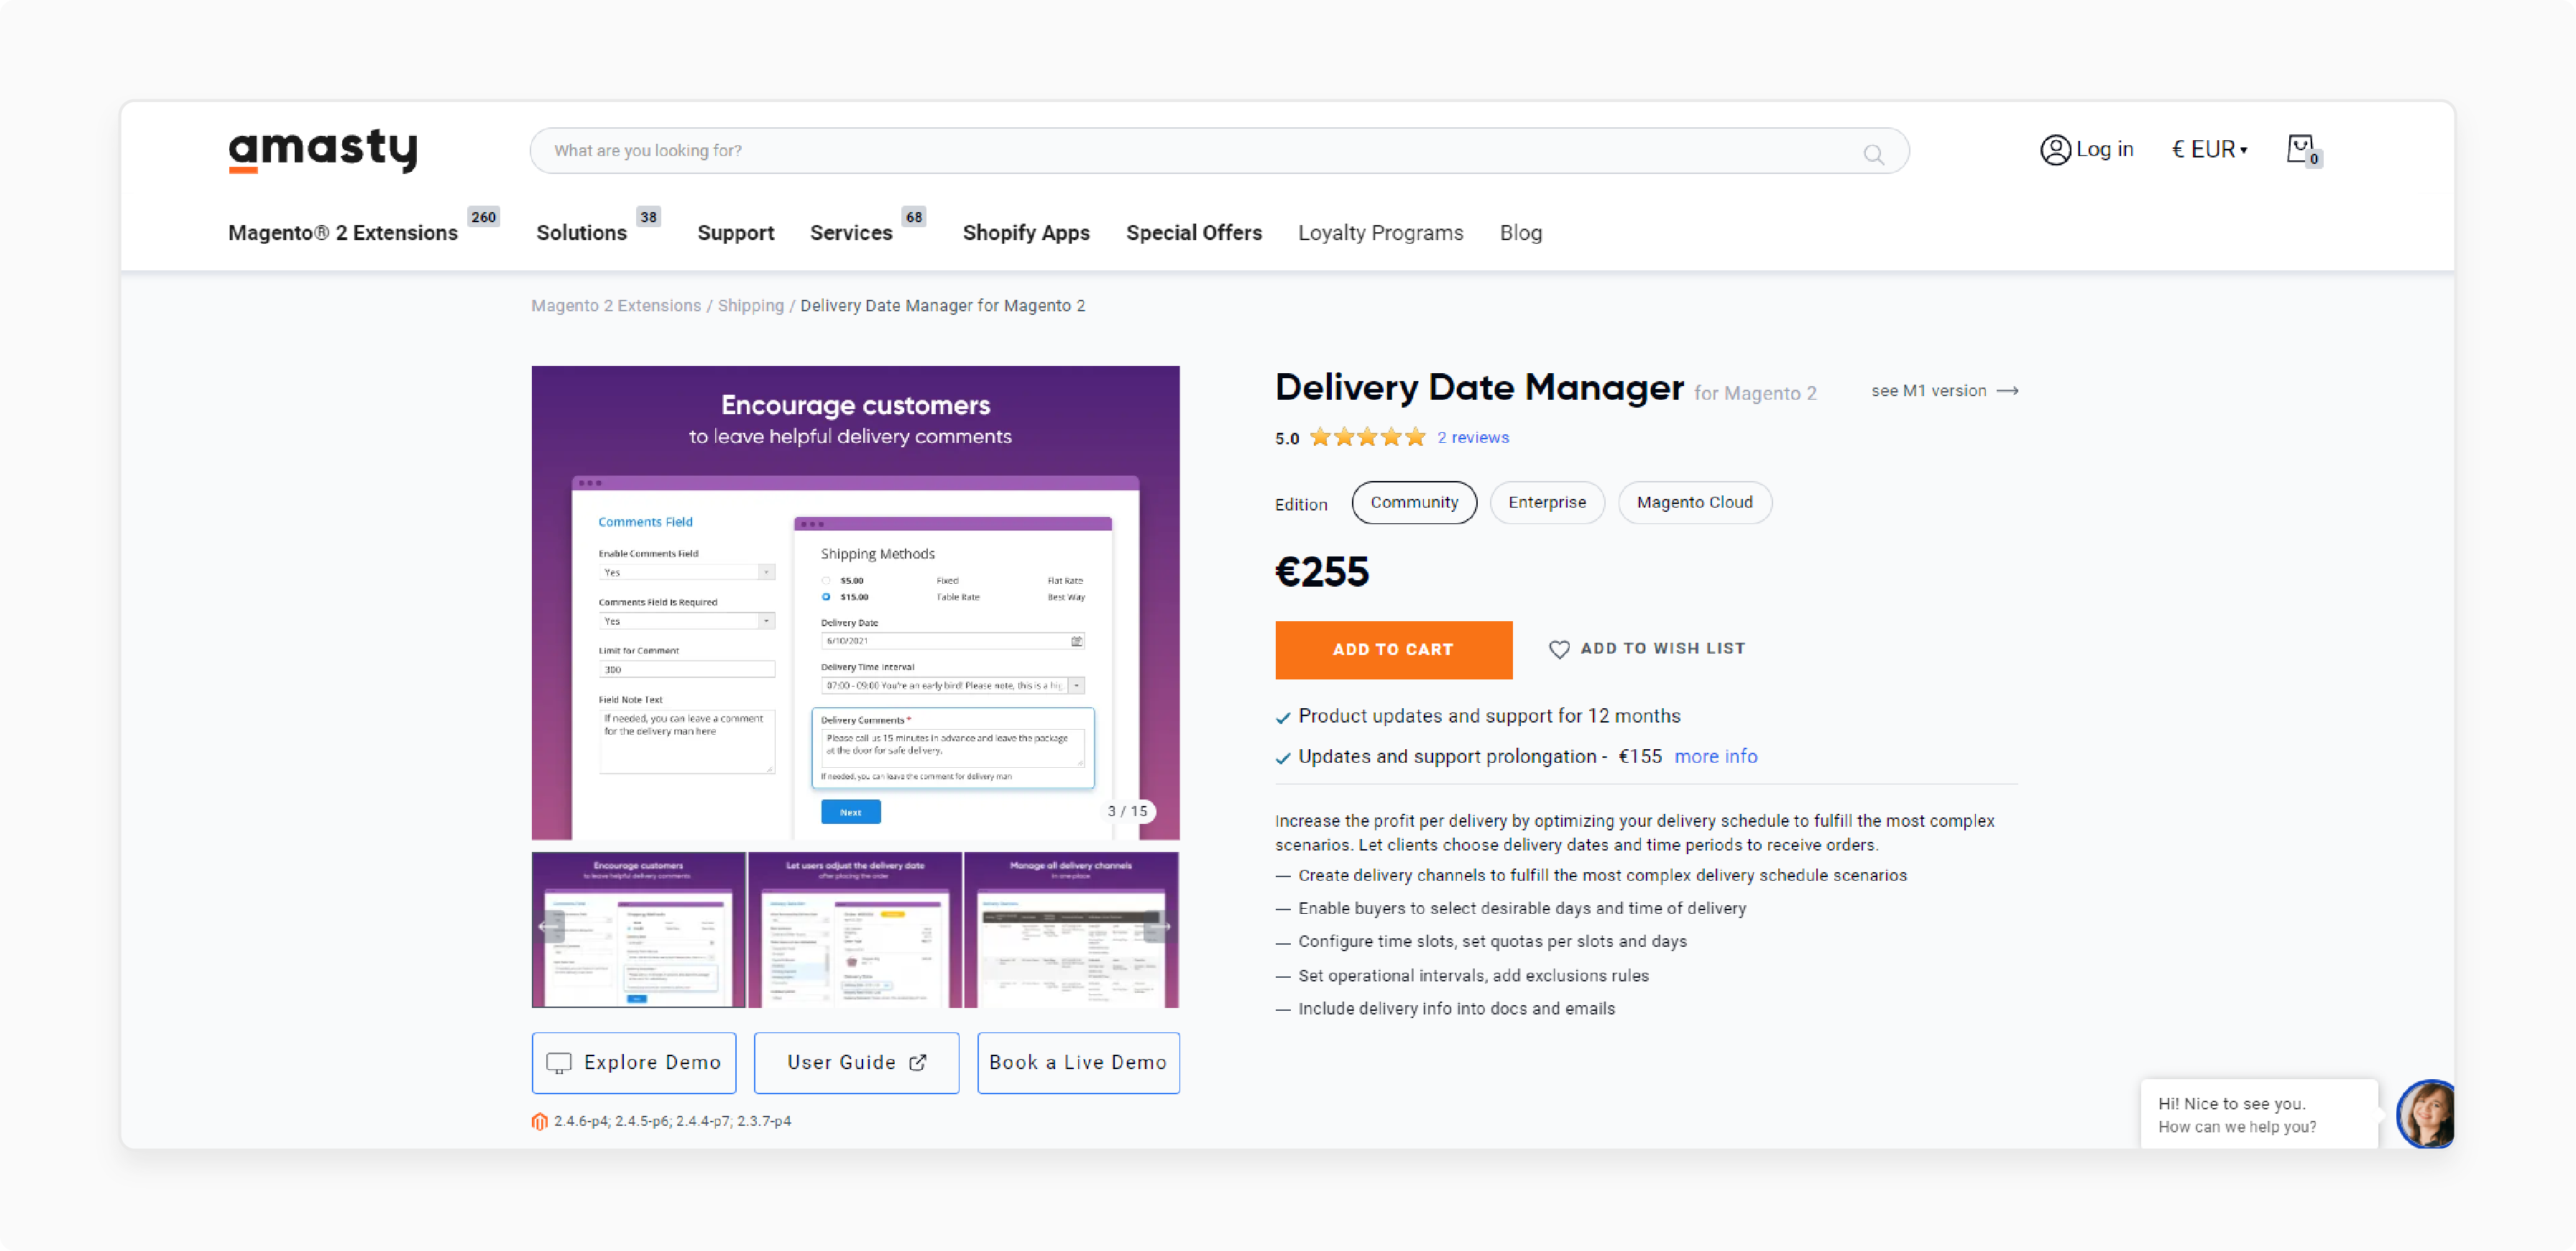Viewport: 2576px width, 1251px height.
Task: Click the €255 price
Action: coord(1322,572)
